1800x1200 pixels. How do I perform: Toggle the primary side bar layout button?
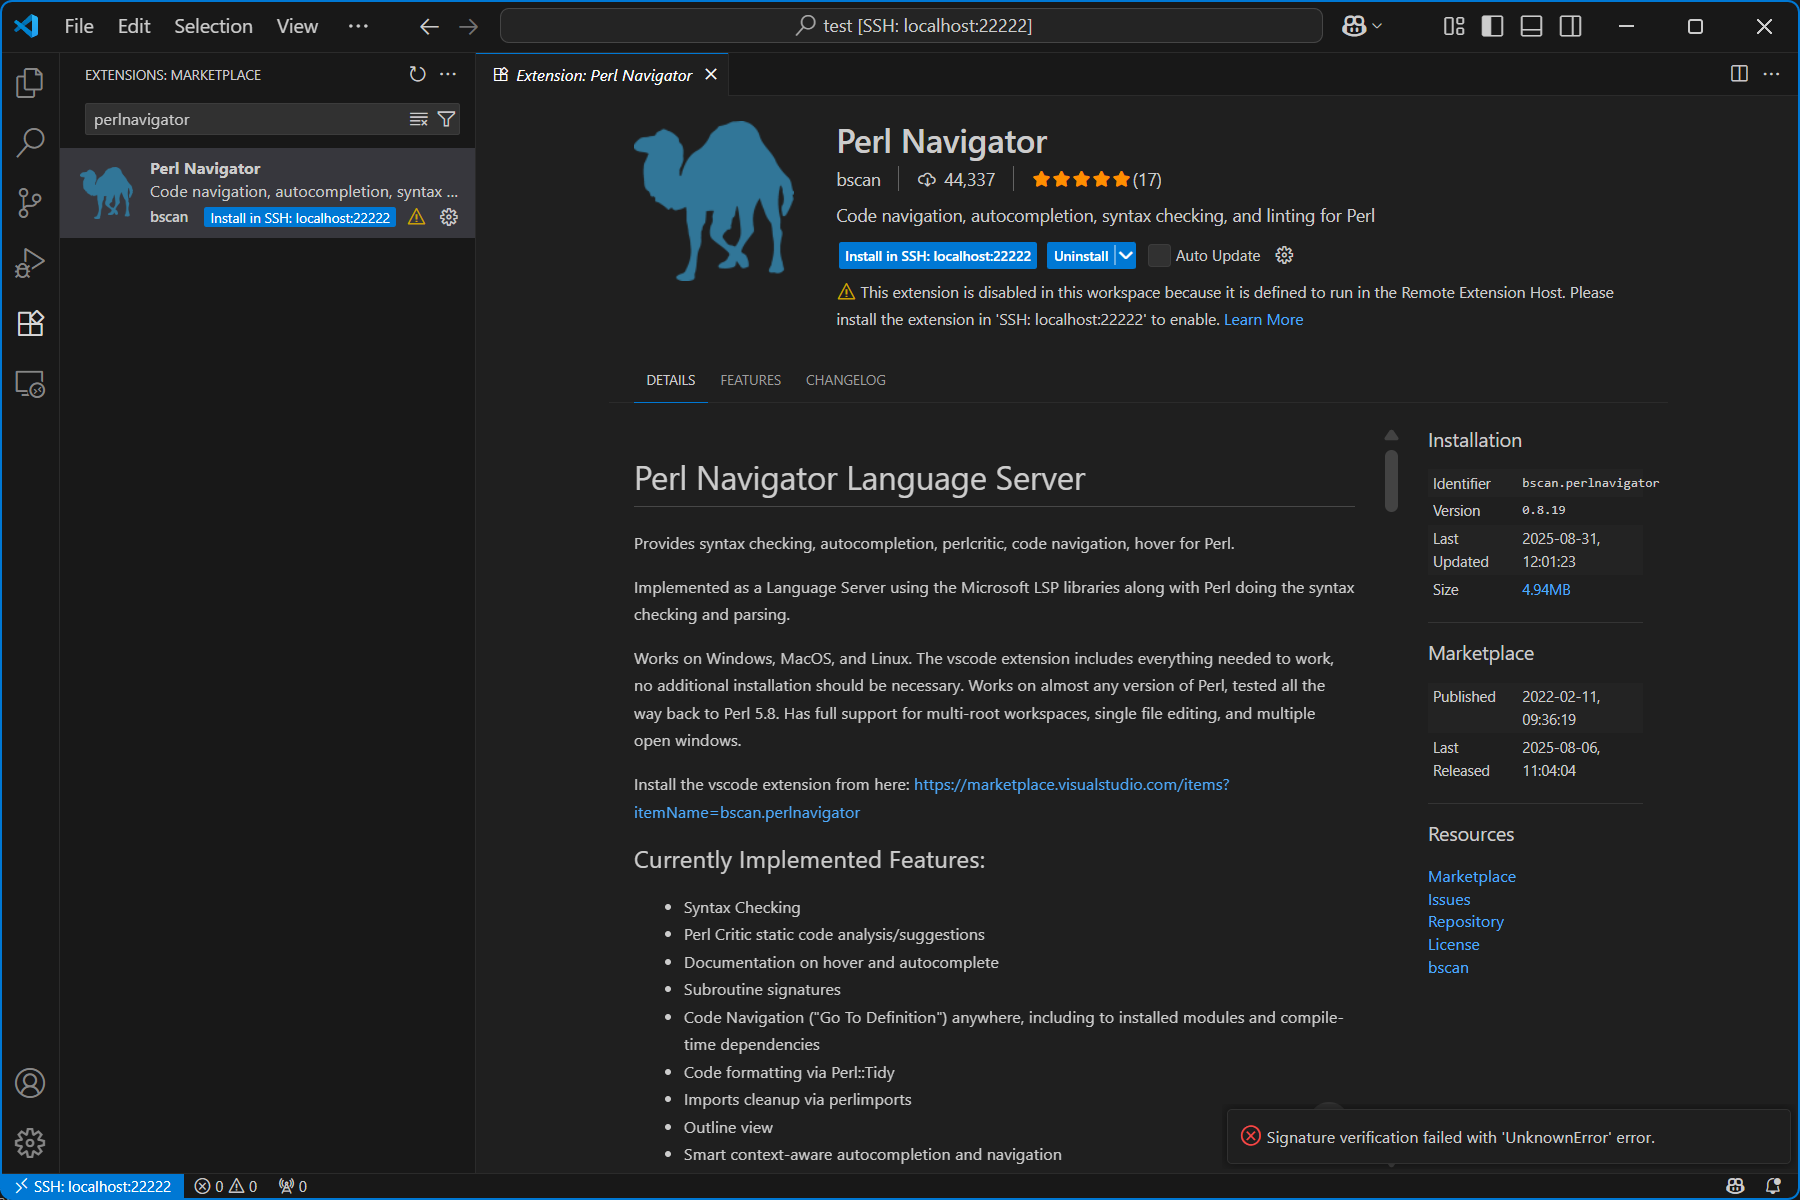[1492, 26]
